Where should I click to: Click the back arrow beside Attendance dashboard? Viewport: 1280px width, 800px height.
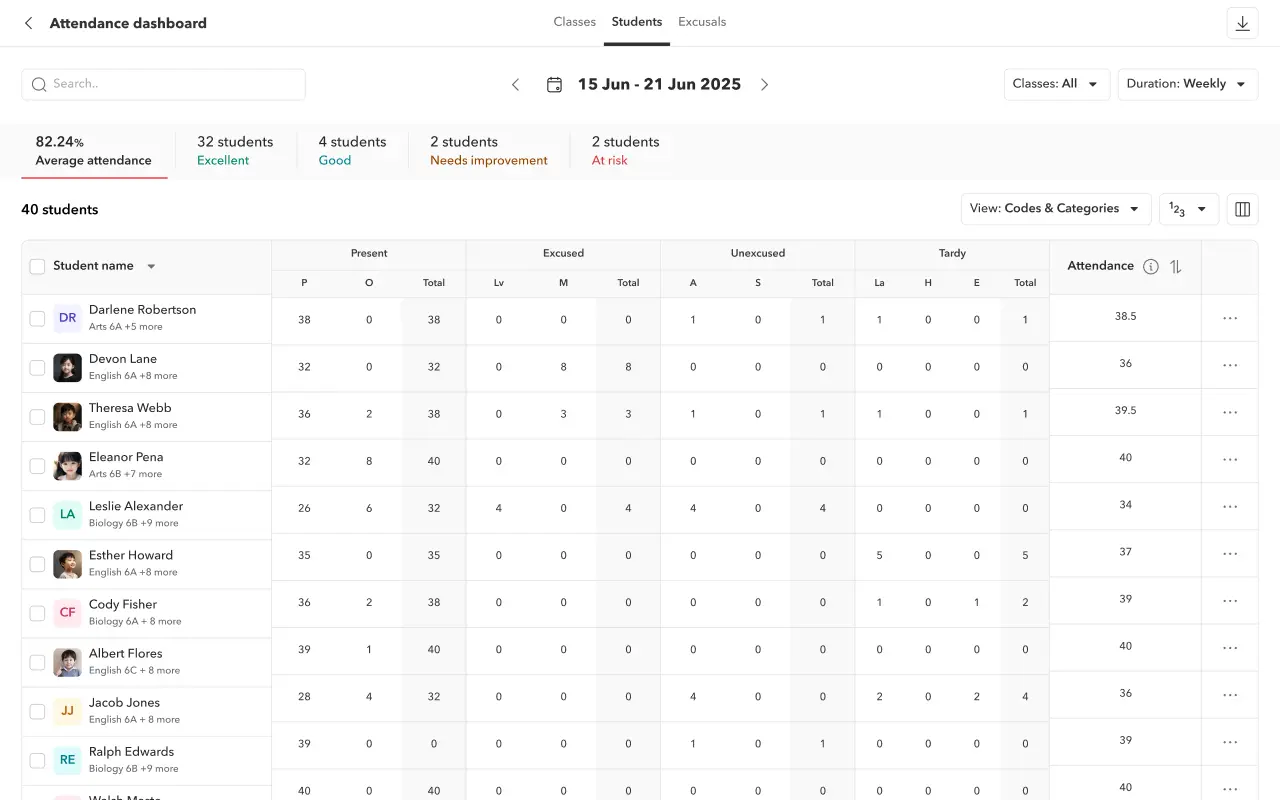(28, 23)
